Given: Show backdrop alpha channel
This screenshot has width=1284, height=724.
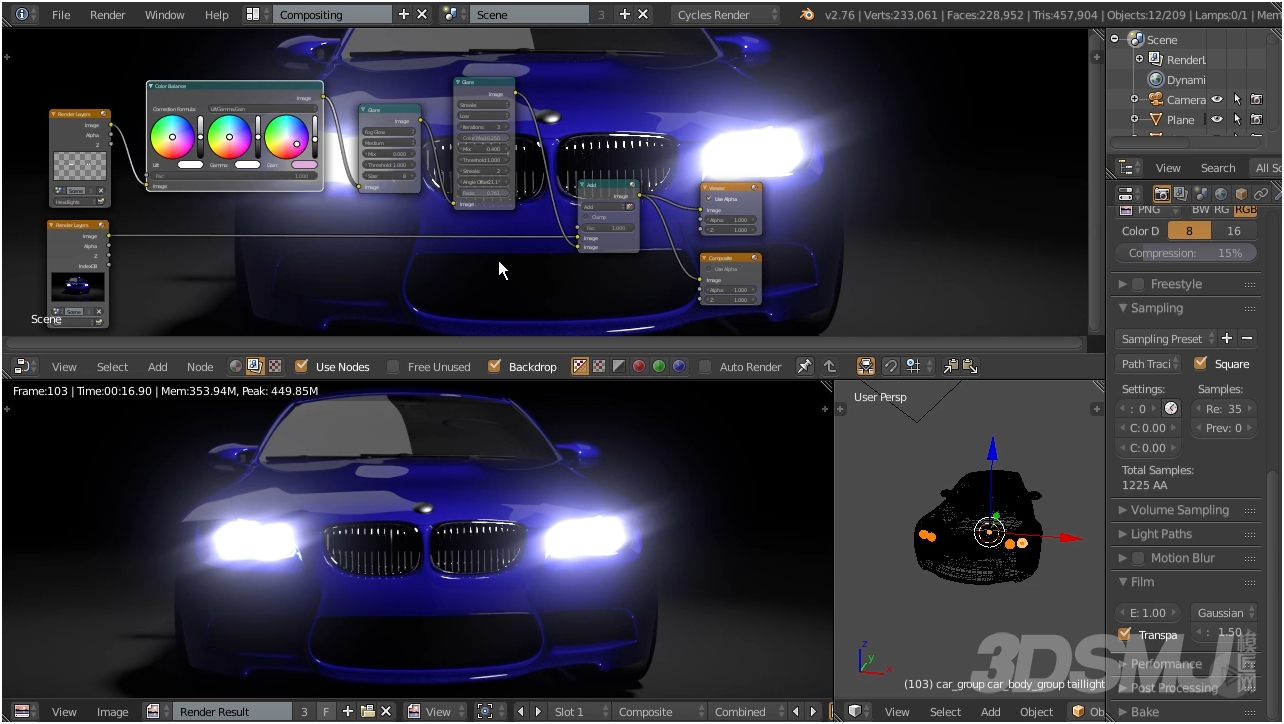Looking at the screenshot, I should [x=619, y=367].
